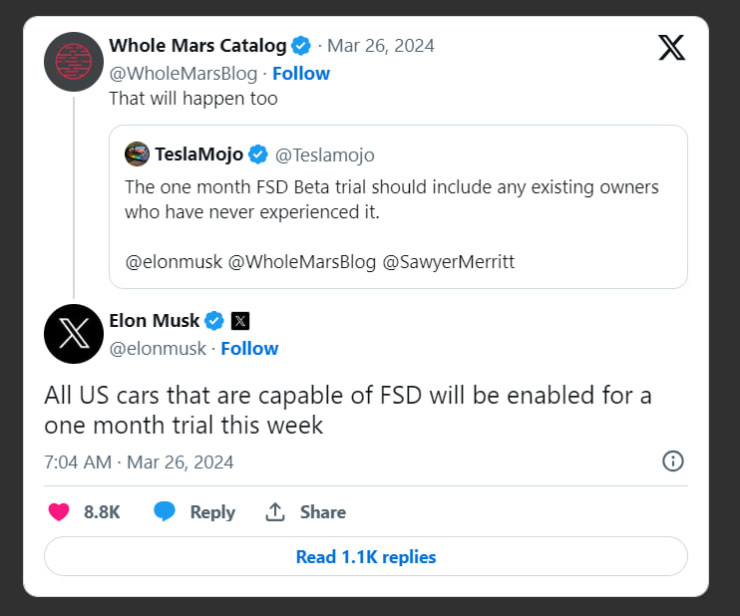Click Whole Mars Catalog verified badge
Image resolution: width=740 pixels, height=616 pixels.
tap(300, 46)
